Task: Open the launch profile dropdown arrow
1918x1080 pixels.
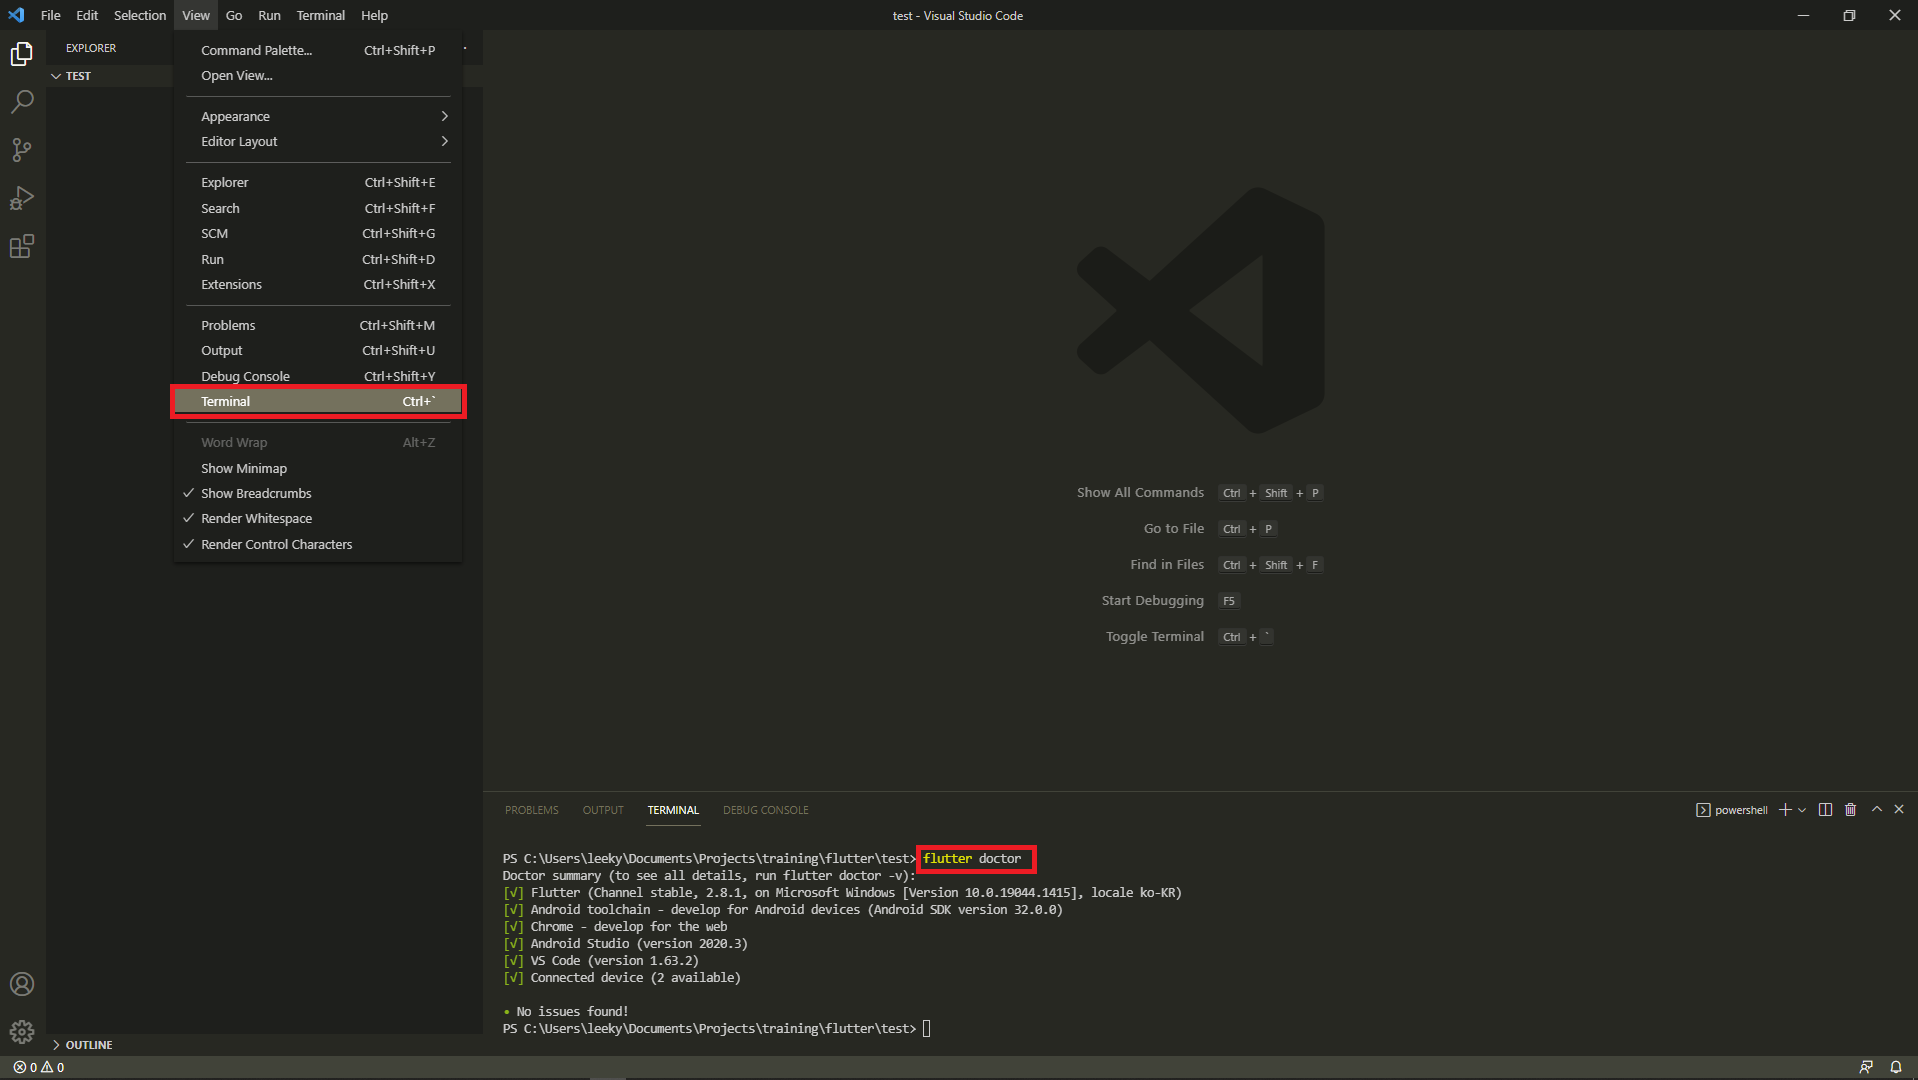Action: point(1802,810)
